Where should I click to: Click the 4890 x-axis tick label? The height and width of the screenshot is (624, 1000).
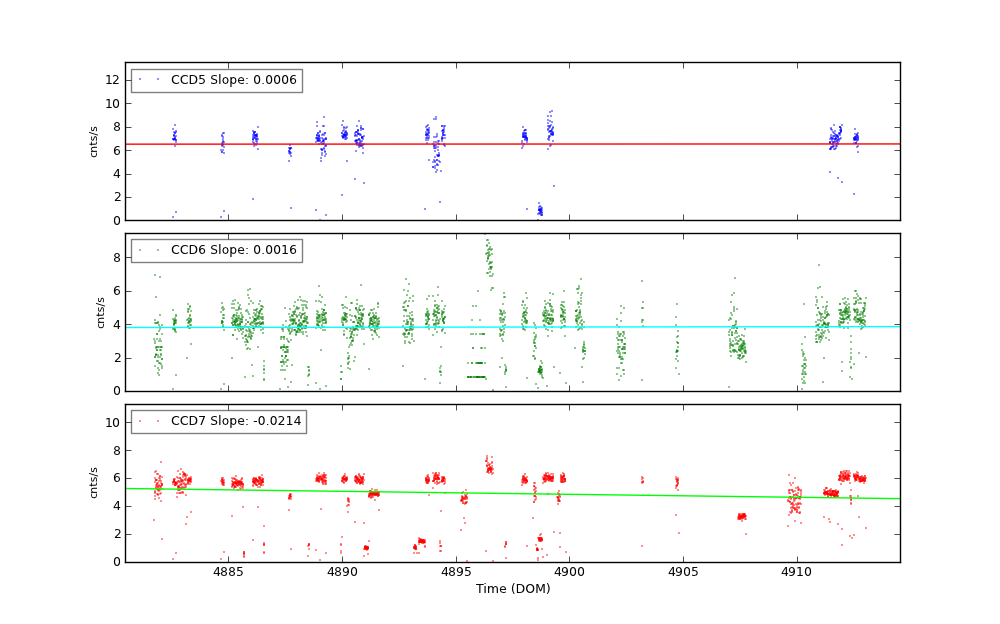342,573
